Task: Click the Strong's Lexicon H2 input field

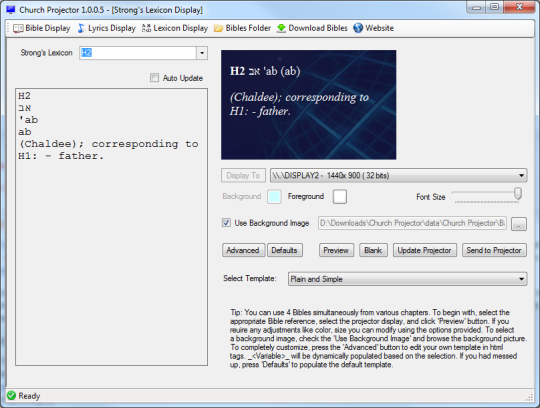Action: (138, 53)
